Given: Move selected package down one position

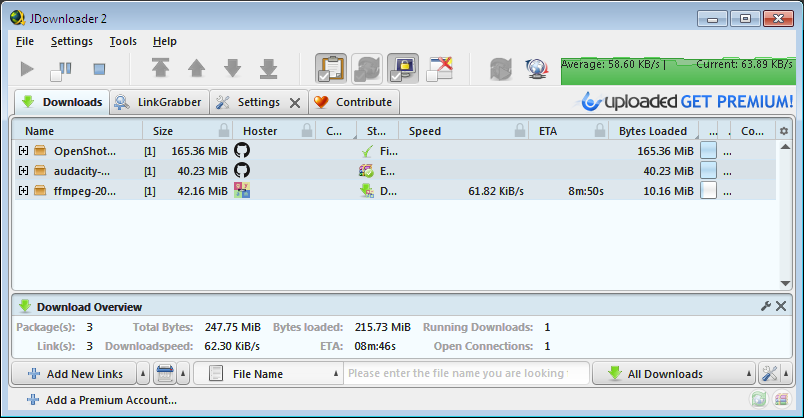Looking at the screenshot, I should point(233,68).
